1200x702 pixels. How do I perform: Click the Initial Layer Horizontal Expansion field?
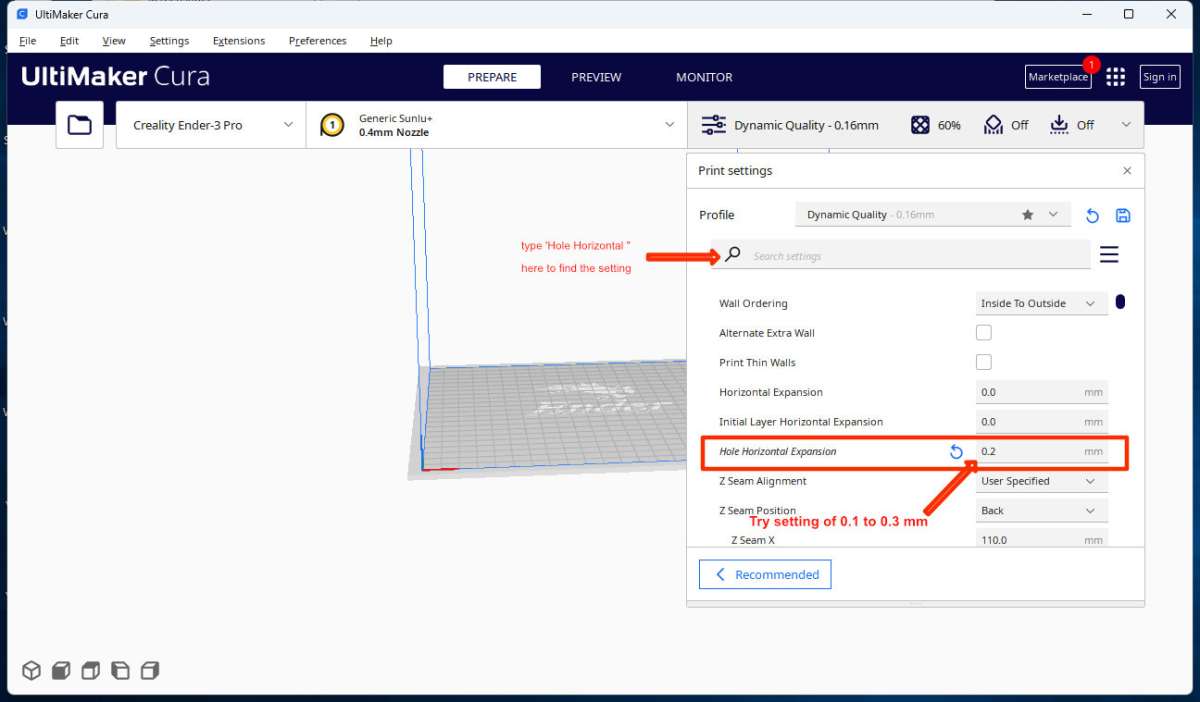[x=1042, y=422]
